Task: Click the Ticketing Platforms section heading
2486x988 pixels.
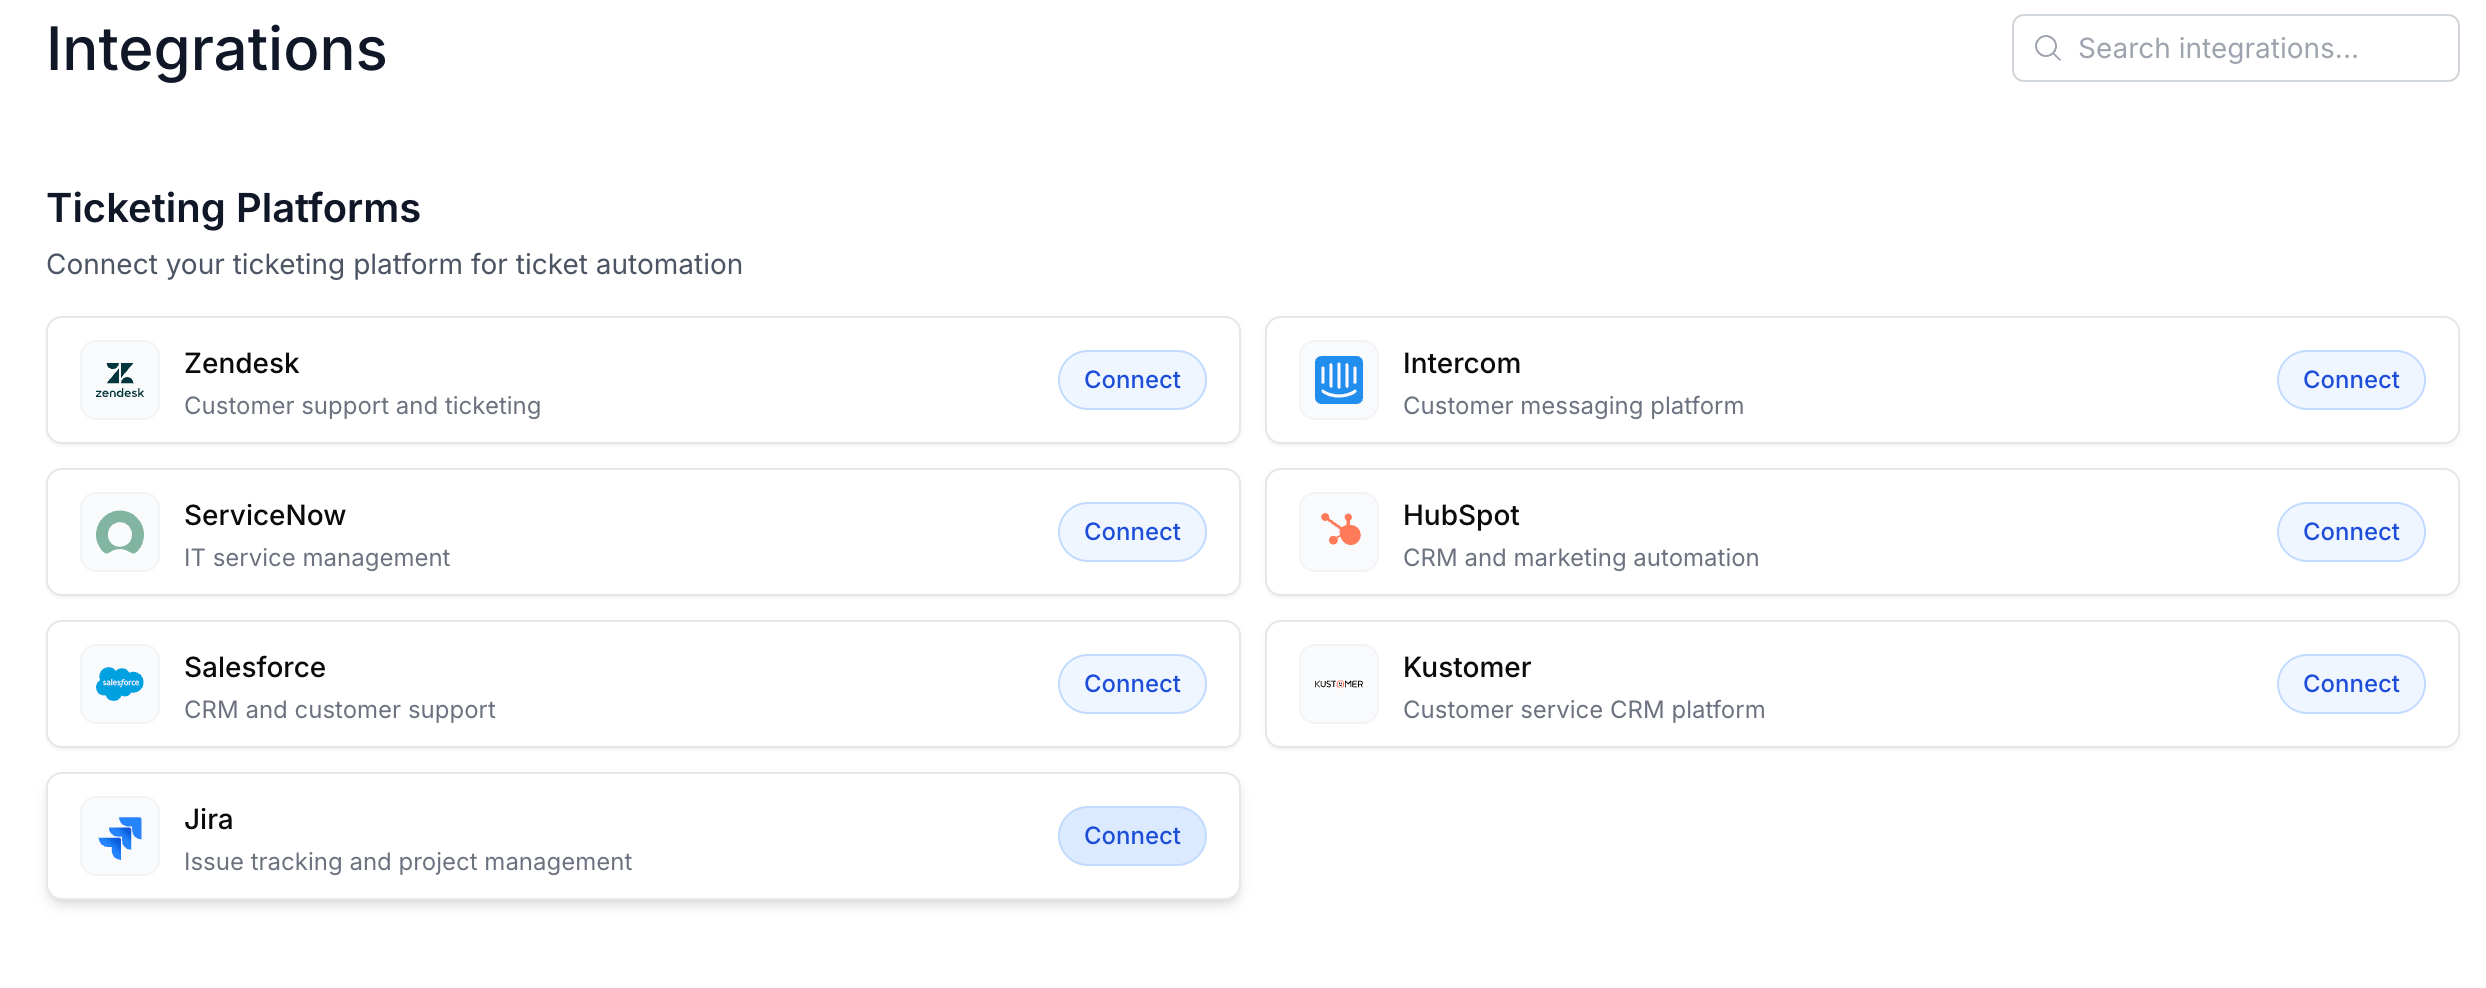Action: pyautogui.click(x=234, y=208)
